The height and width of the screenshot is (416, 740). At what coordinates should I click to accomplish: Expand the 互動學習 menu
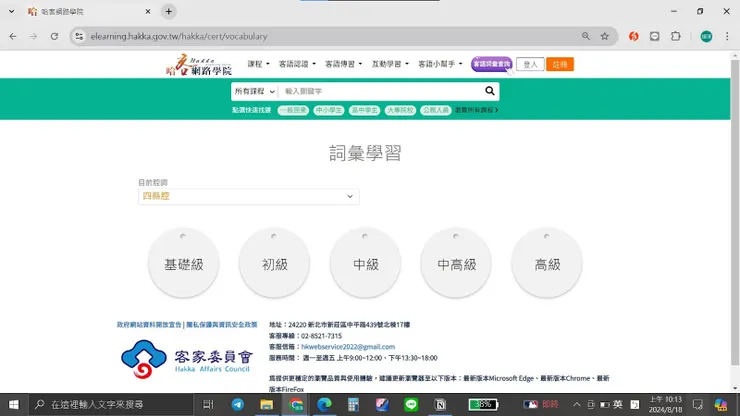point(390,64)
